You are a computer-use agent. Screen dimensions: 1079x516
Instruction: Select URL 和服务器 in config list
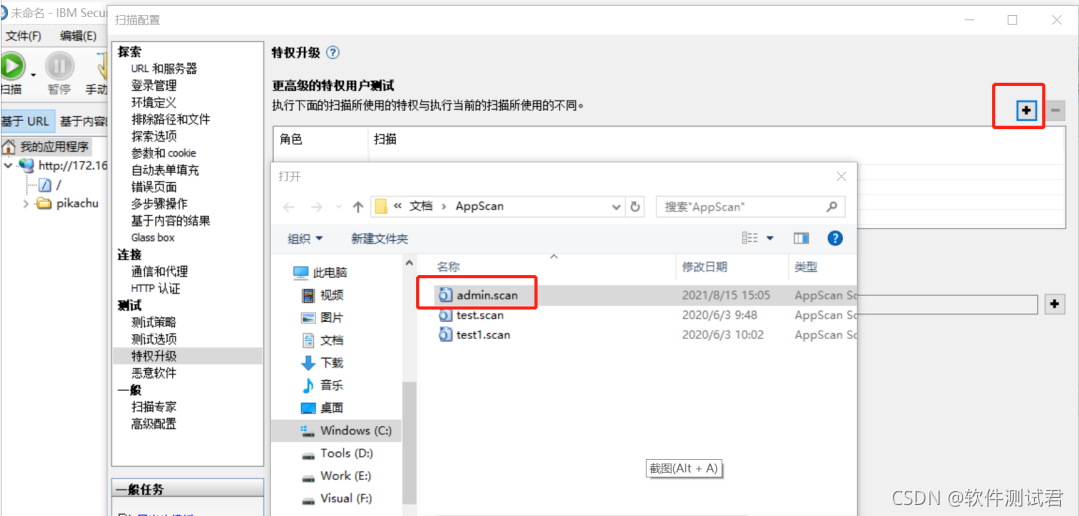pos(164,69)
